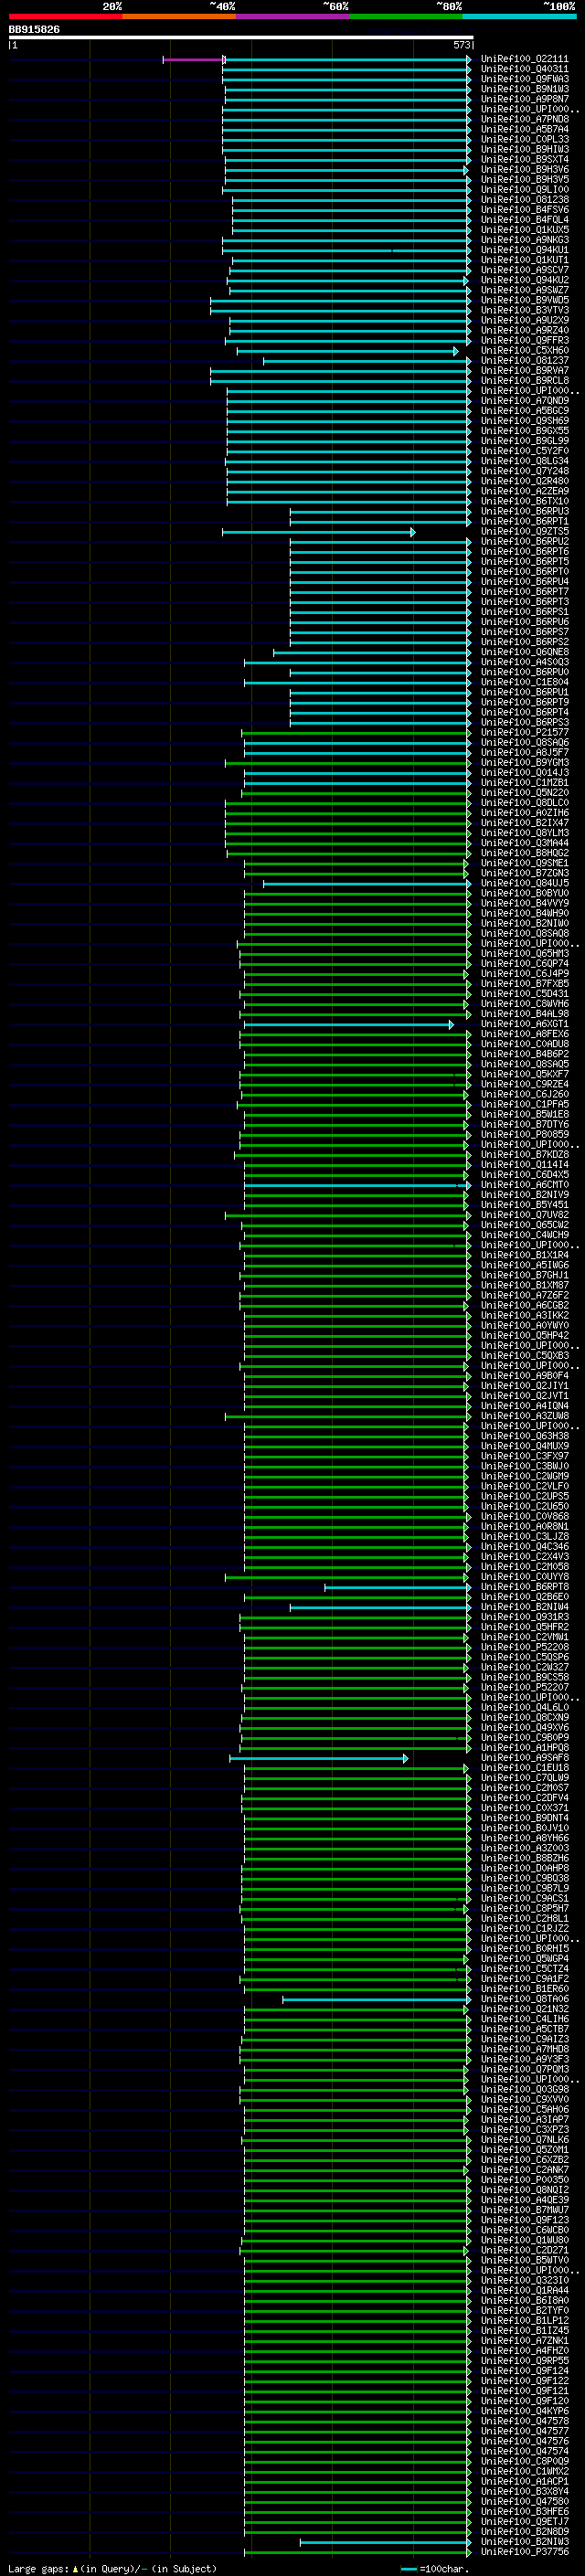Select the hit label UniRef100_Q9FFR3
This screenshot has width=585, height=2576.
tap(525, 341)
